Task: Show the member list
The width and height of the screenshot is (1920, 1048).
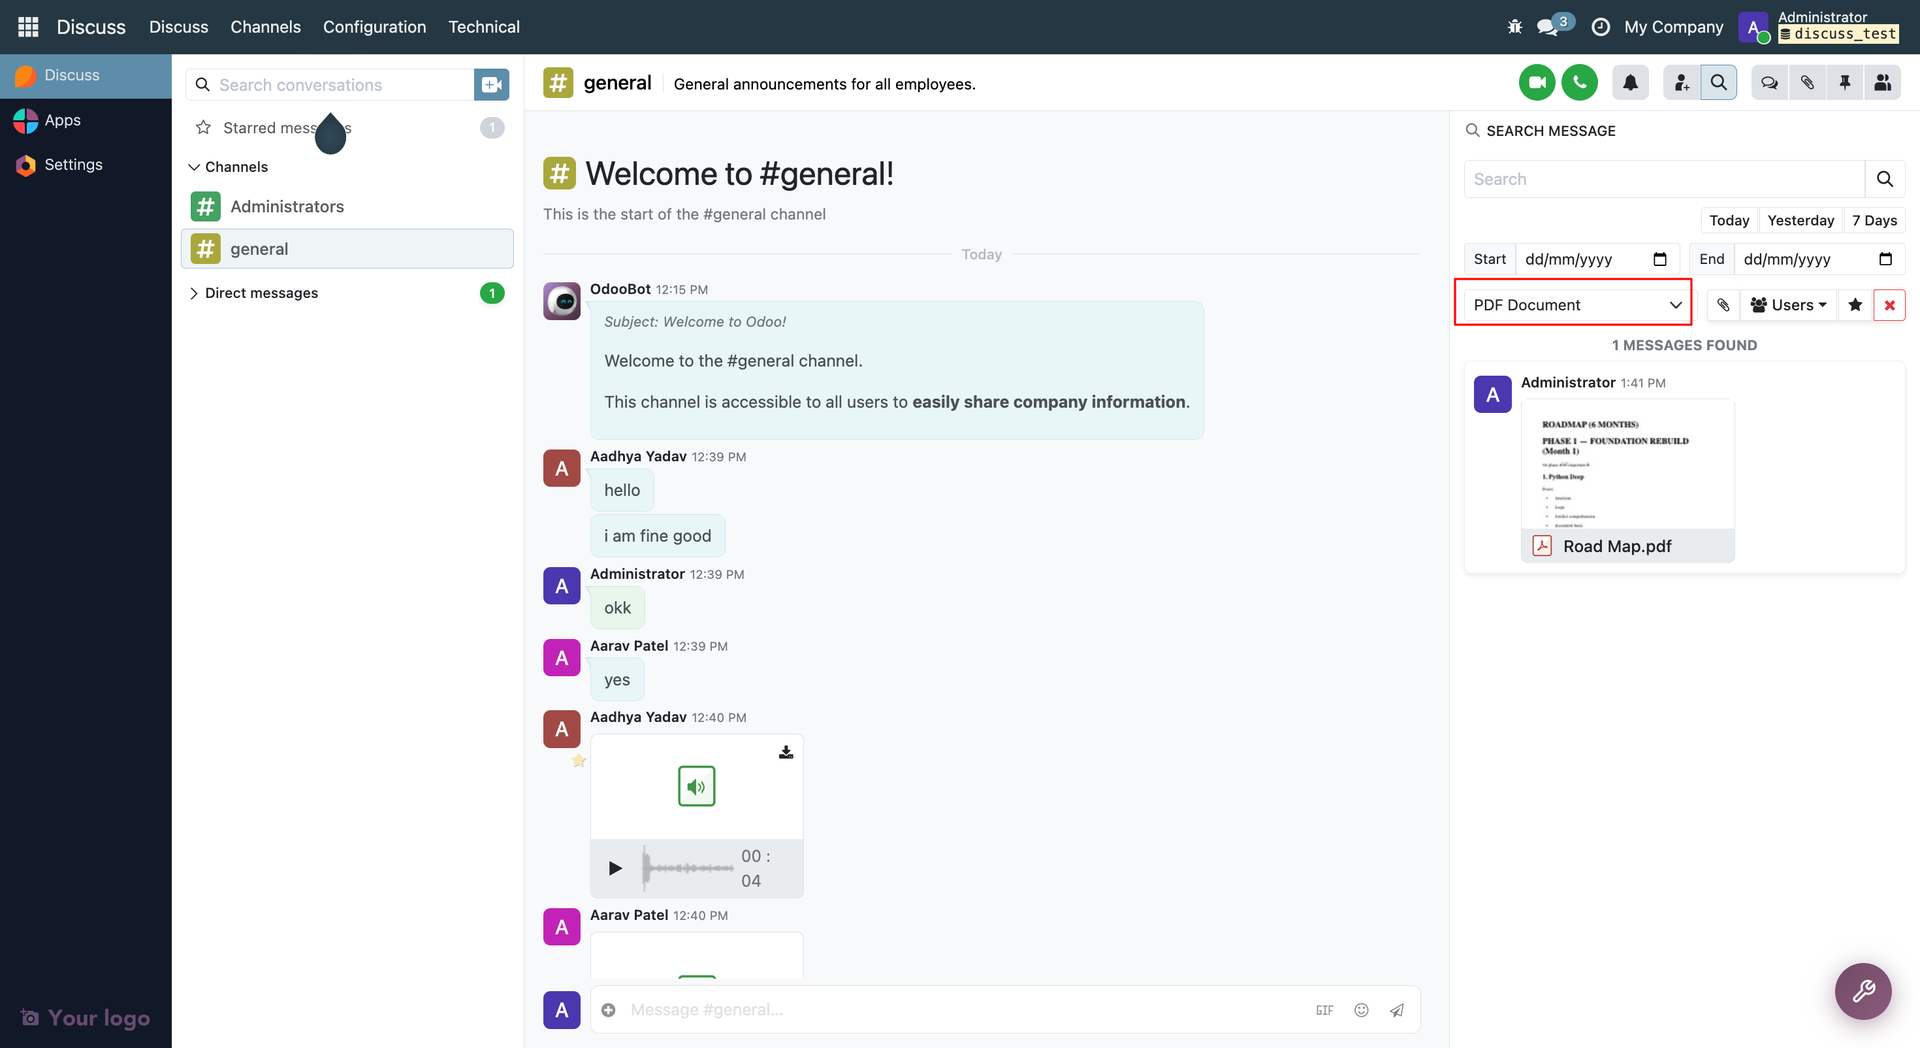Action: [x=1882, y=83]
